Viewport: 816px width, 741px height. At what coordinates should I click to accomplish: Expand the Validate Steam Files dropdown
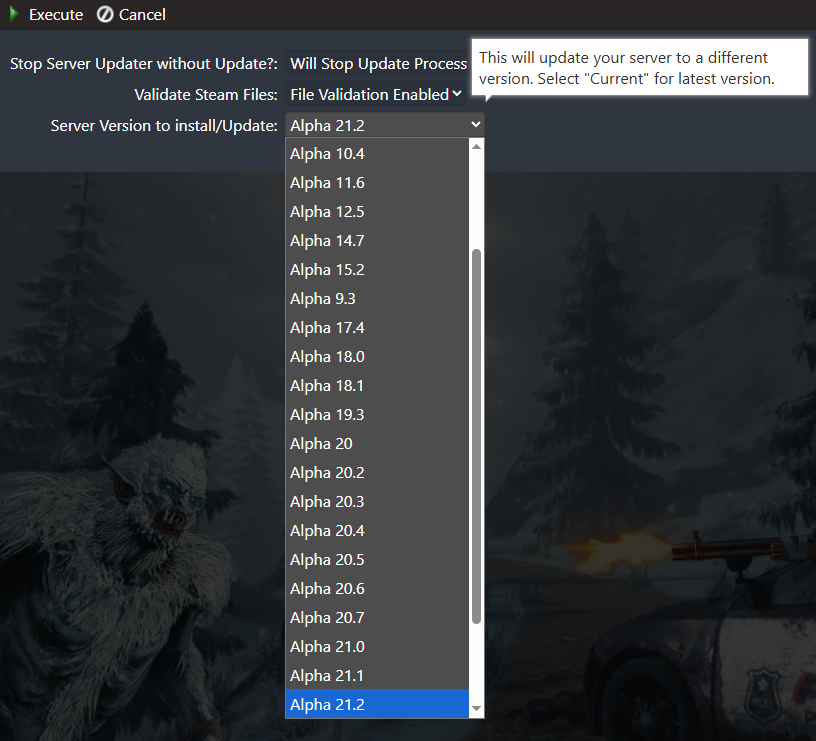375,95
